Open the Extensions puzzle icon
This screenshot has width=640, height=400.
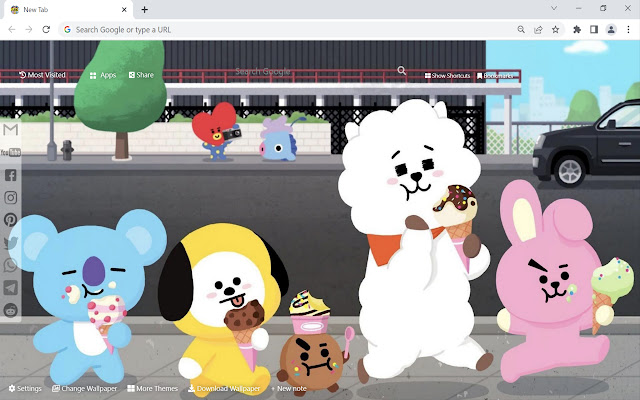(577, 29)
